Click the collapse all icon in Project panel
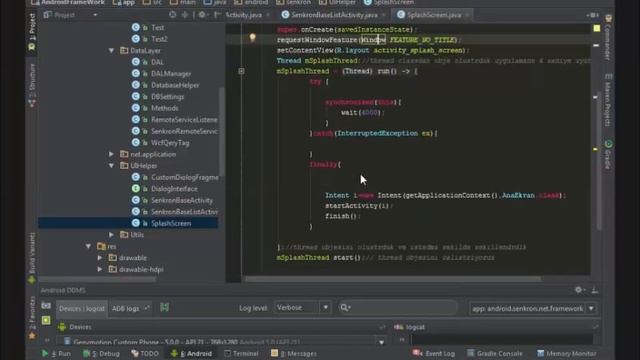The width and height of the screenshot is (640, 360). (185, 15)
